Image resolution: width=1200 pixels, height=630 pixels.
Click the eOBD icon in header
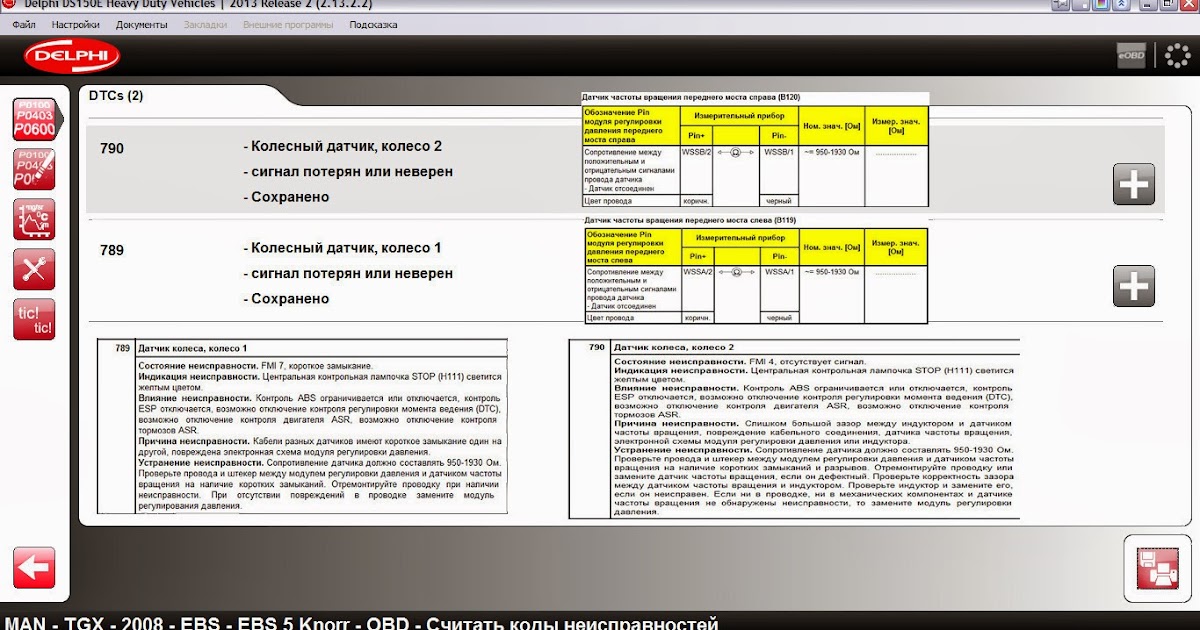click(x=1130, y=57)
